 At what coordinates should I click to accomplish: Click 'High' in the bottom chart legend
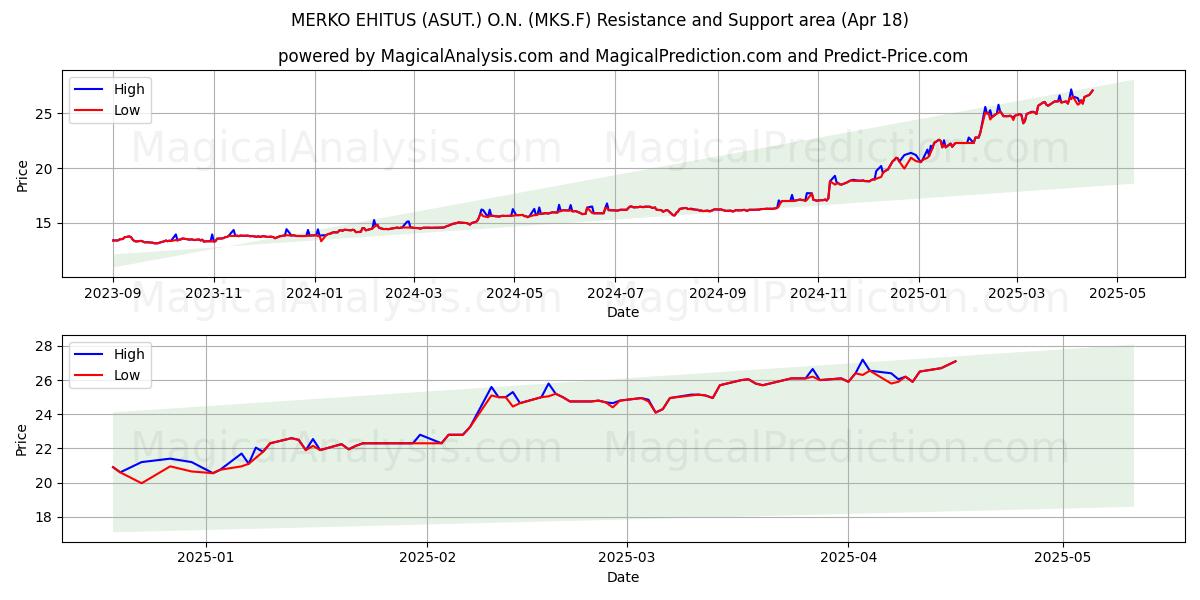point(129,354)
